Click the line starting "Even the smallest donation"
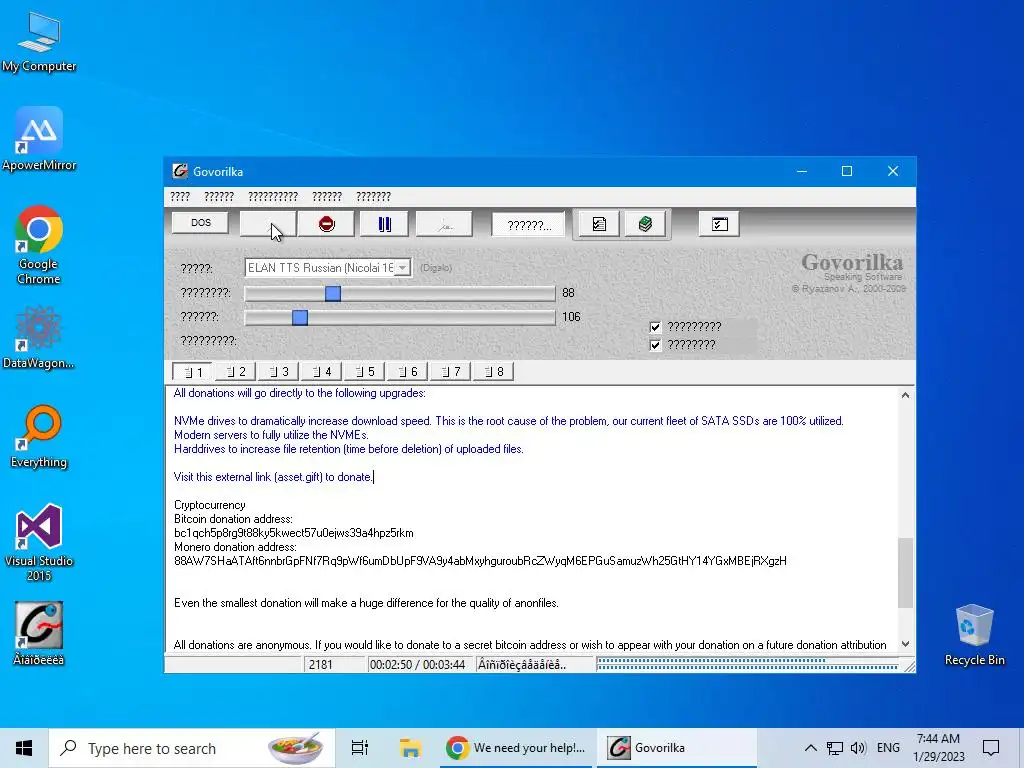 point(366,603)
